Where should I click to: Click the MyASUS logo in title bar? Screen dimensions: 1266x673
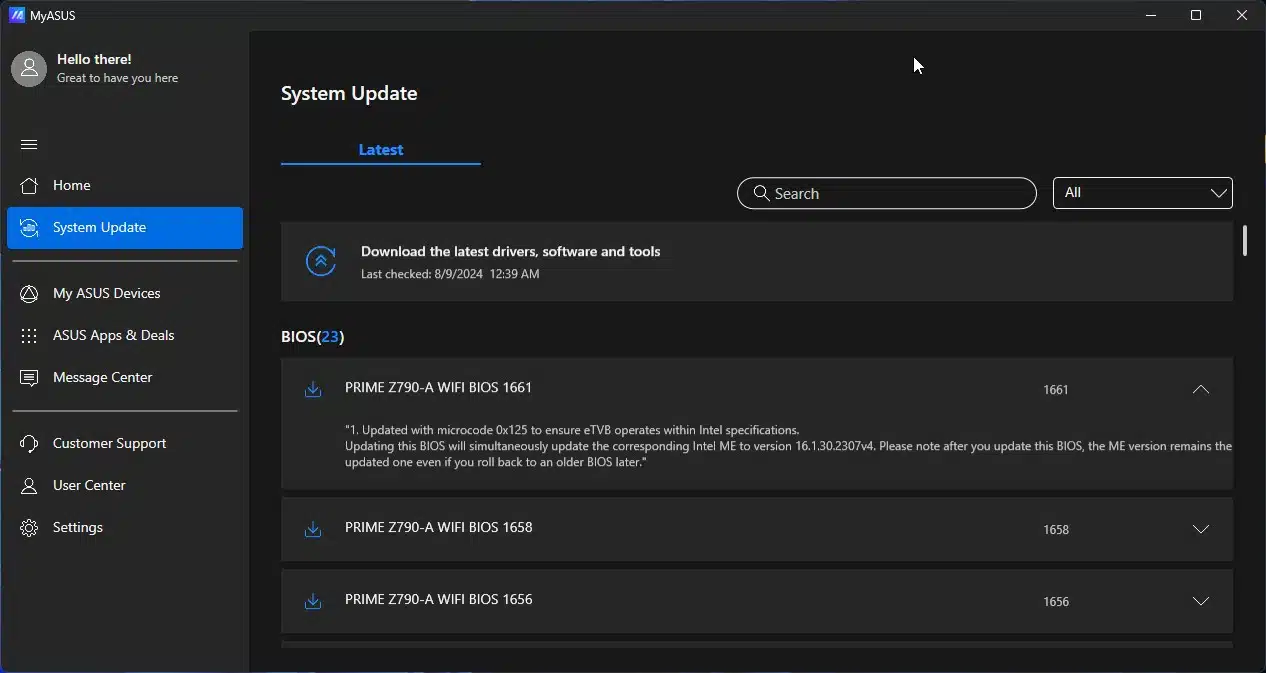click(x=16, y=15)
